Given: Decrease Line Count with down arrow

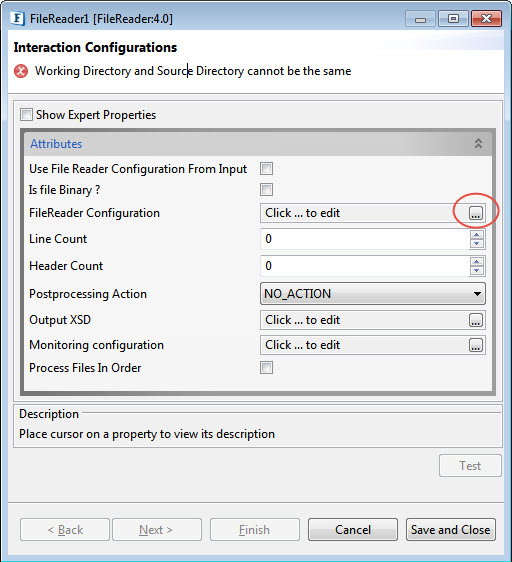Looking at the screenshot, I should pyautogui.click(x=477, y=244).
